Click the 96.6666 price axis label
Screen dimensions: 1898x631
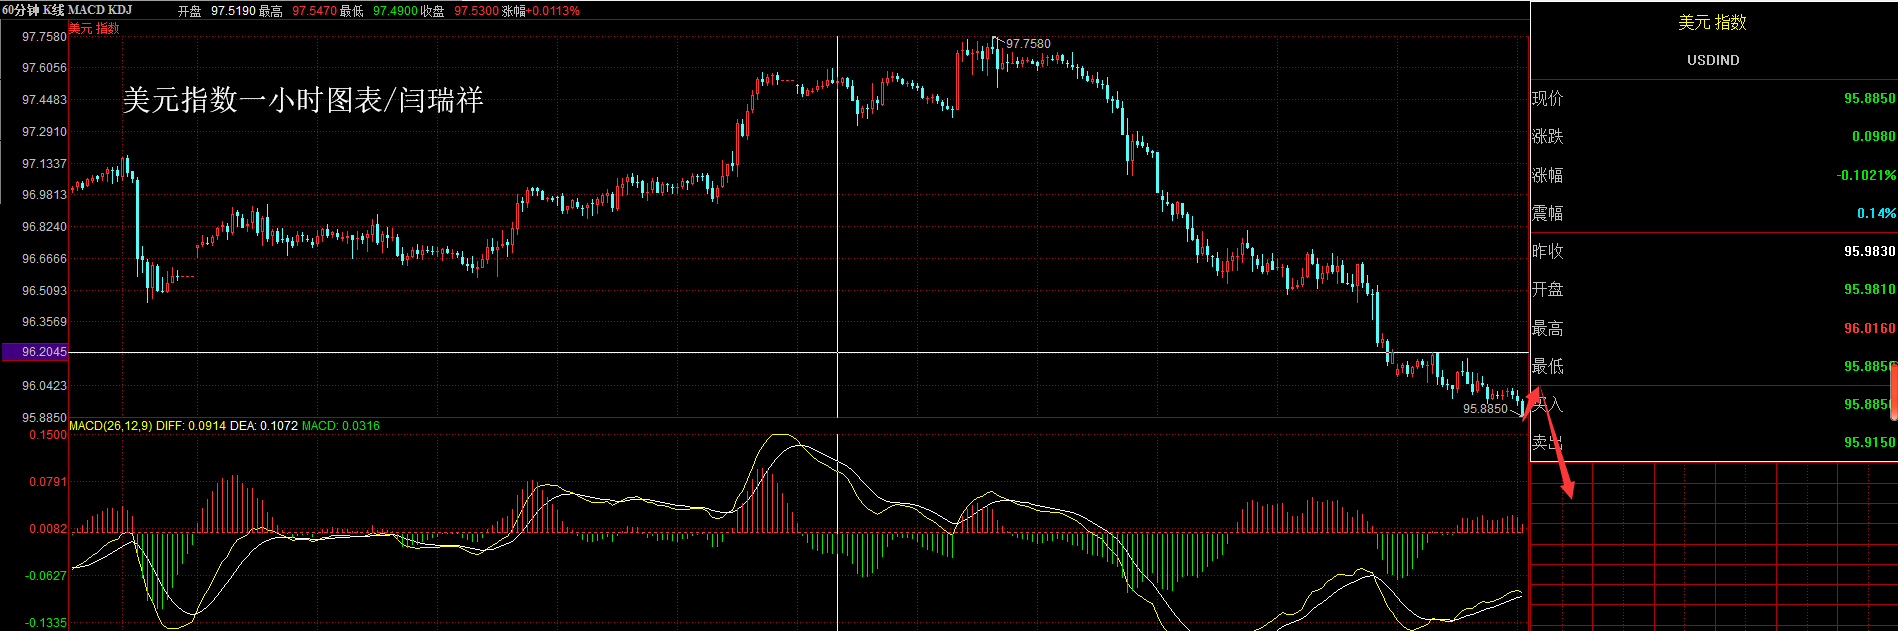(45, 259)
